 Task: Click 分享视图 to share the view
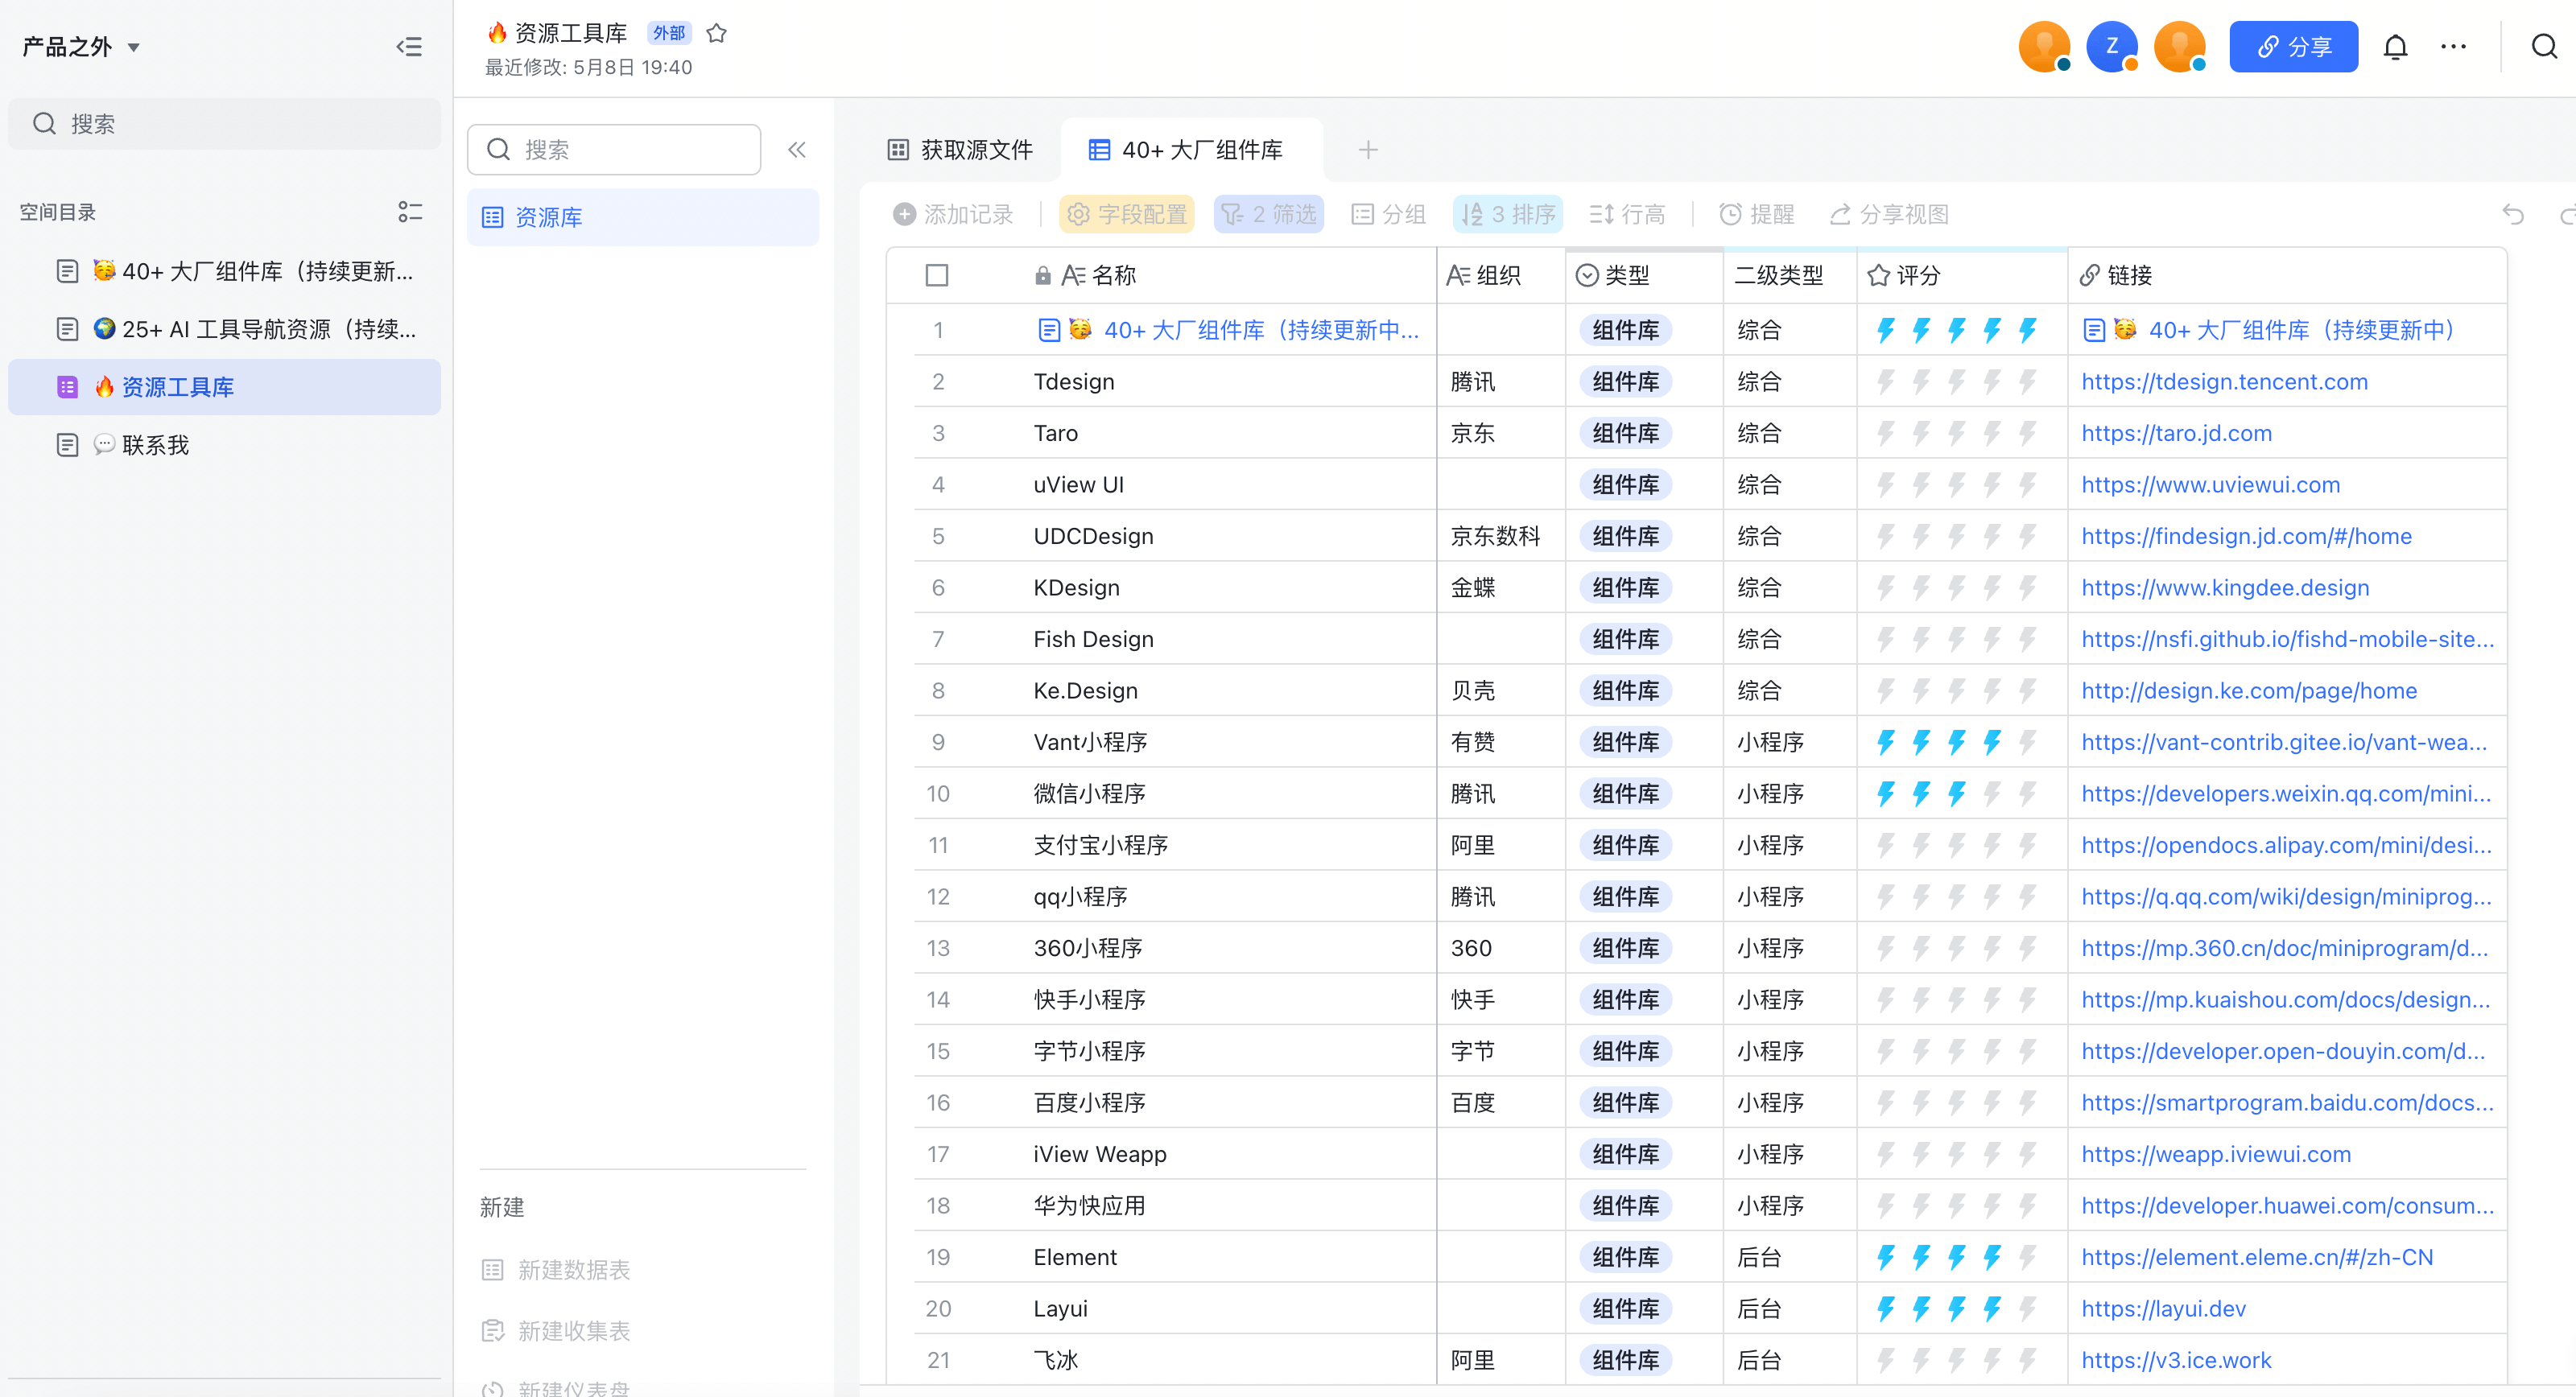pos(1889,214)
